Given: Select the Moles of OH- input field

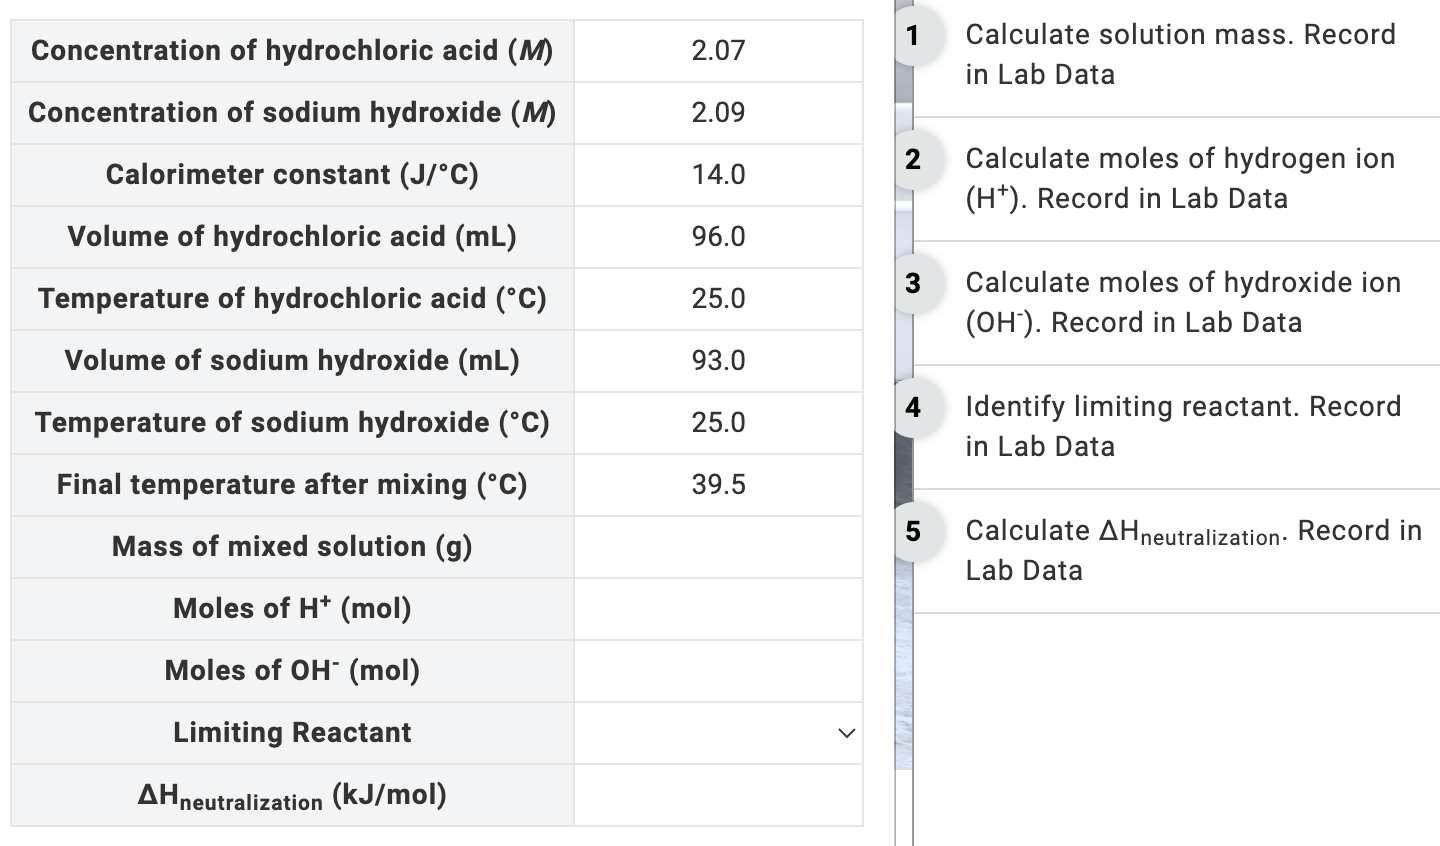Looking at the screenshot, I should click(x=718, y=671).
